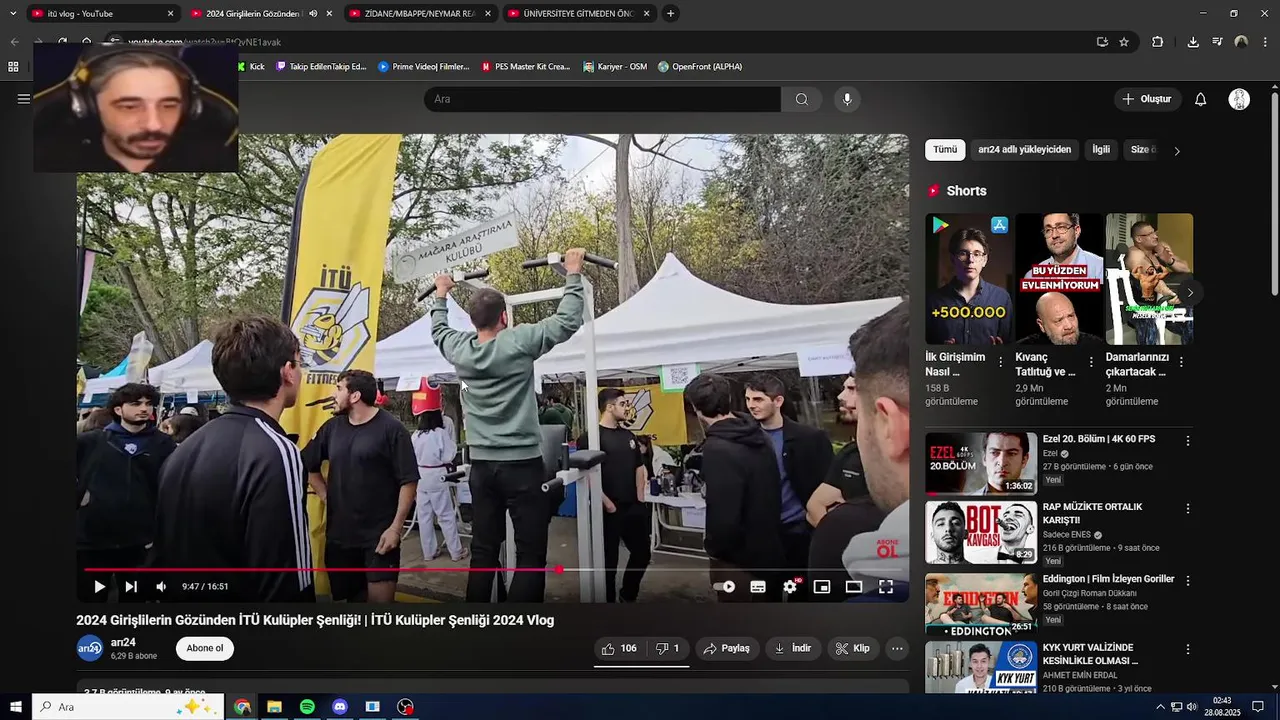Skip to the next video
This screenshot has width=1280, height=720.
click(131, 587)
